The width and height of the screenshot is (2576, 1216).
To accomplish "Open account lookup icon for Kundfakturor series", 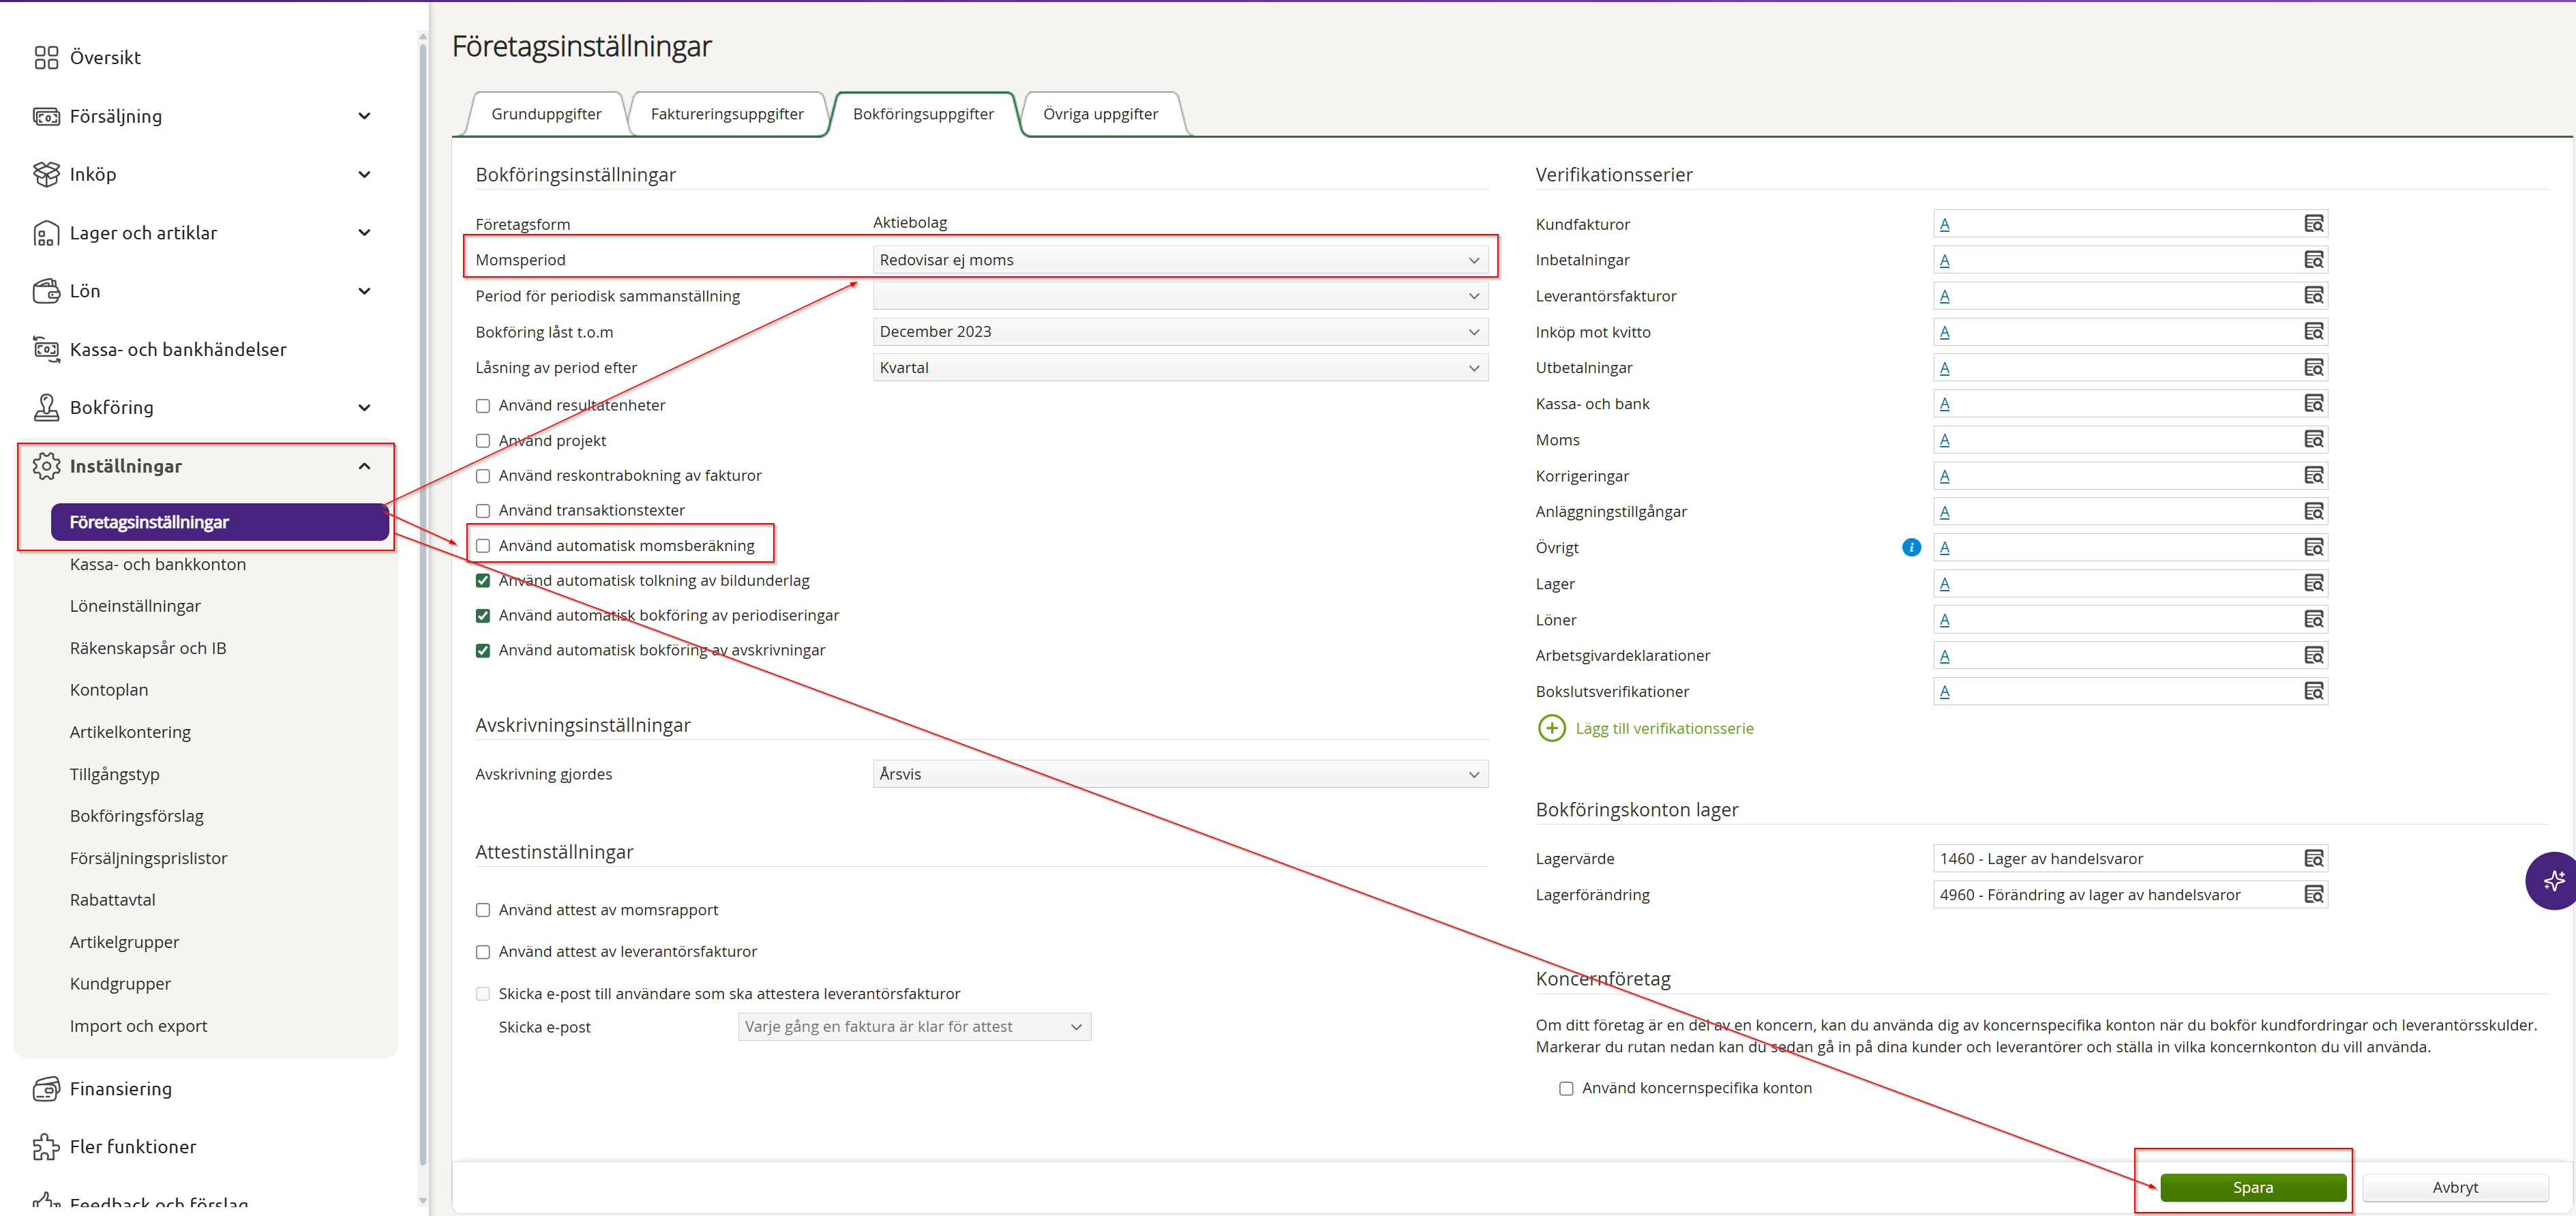I will click(x=2313, y=224).
